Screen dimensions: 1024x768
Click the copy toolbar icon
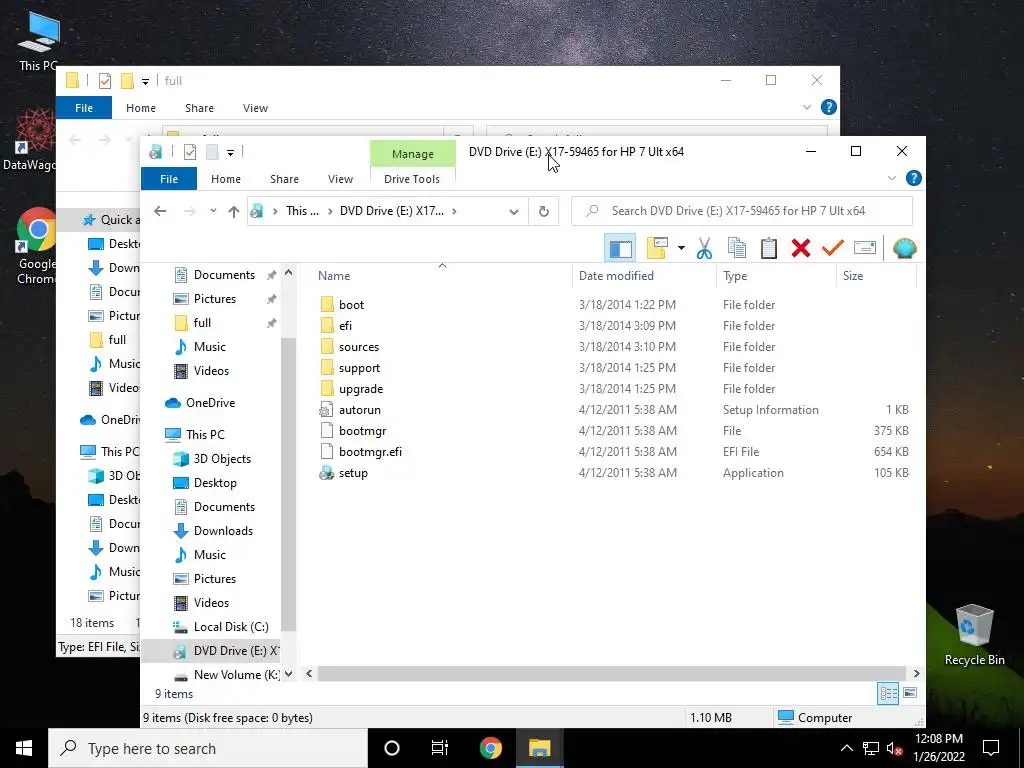[x=737, y=248]
